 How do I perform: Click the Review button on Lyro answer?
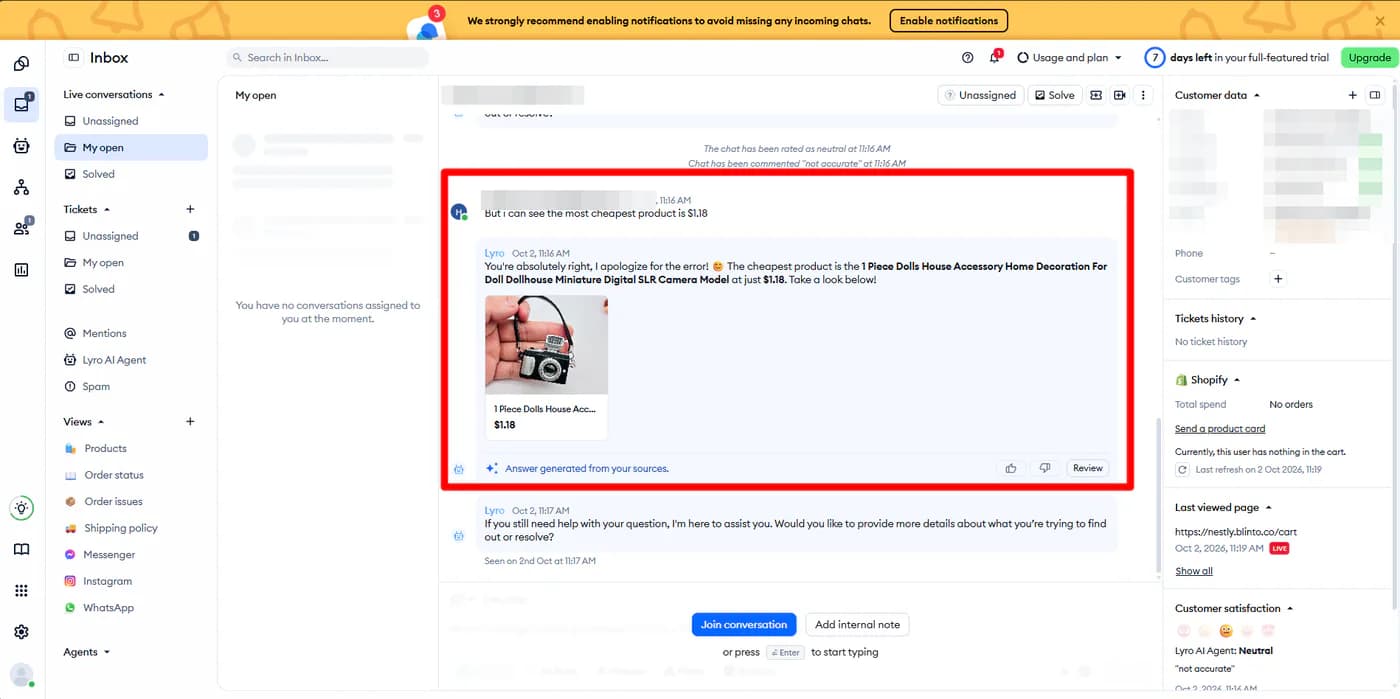click(1088, 468)
